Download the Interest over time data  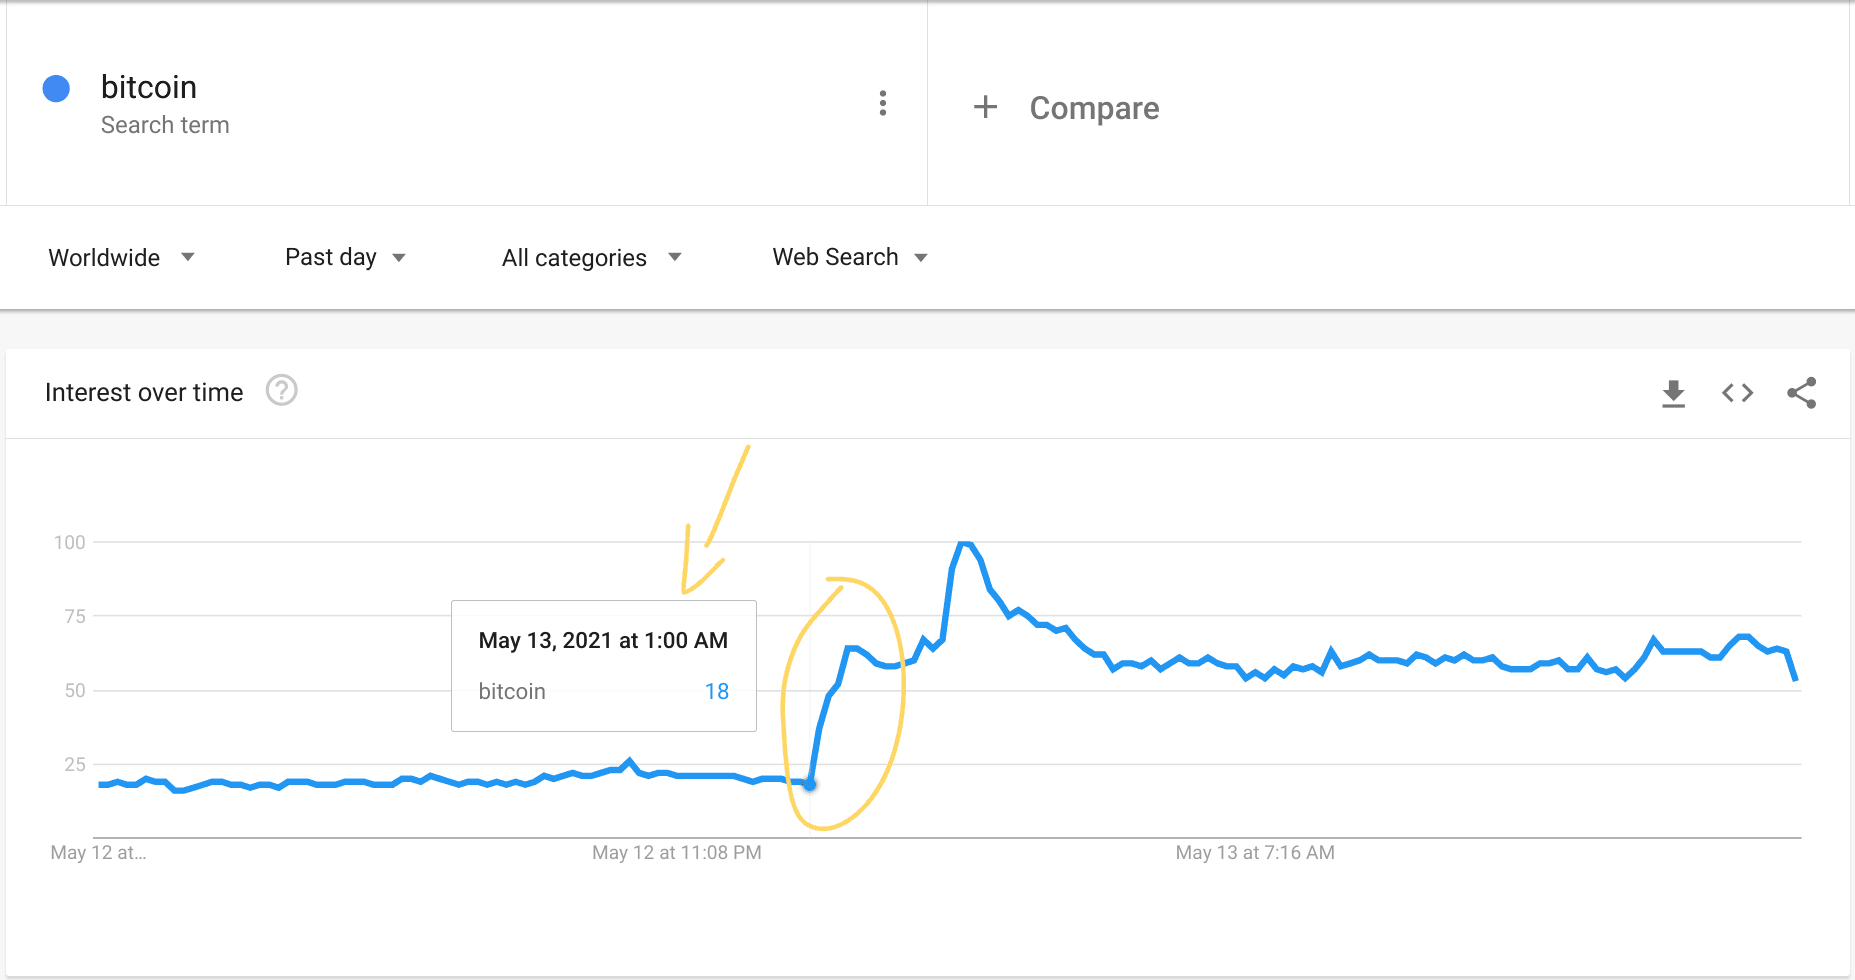[x=1673, y=393]
